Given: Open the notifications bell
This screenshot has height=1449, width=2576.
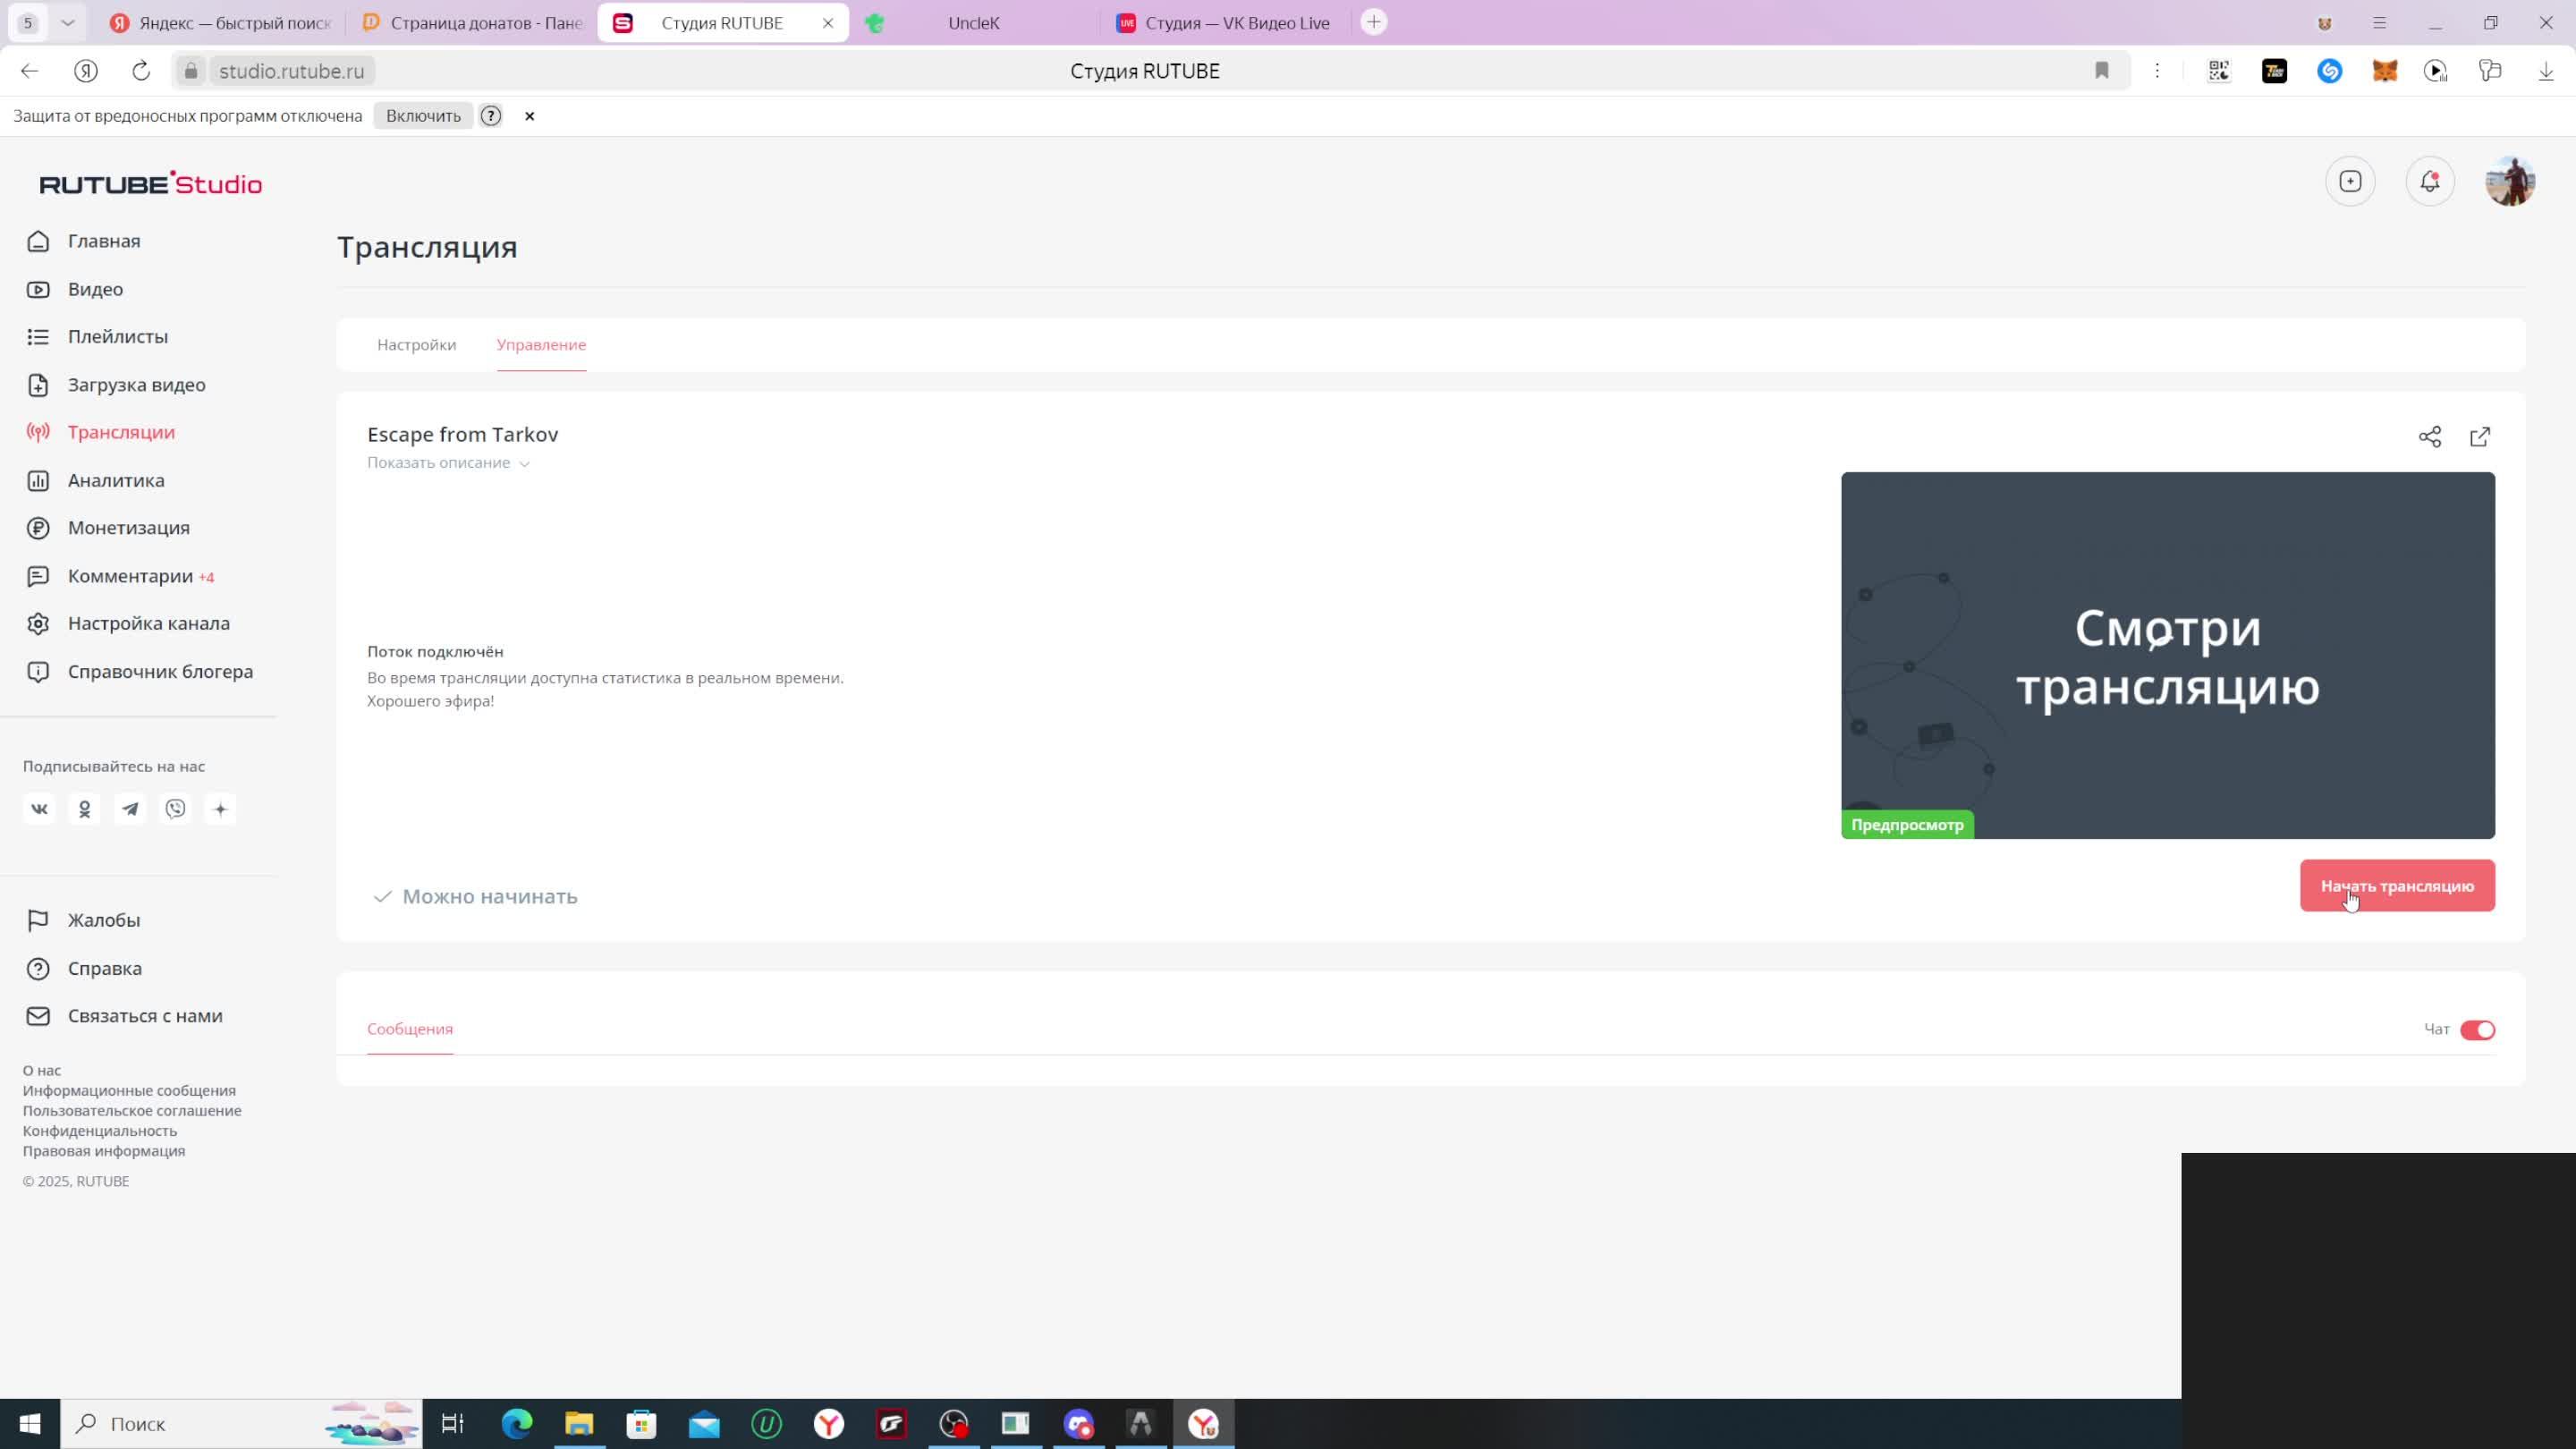Looking at the screenshot, I should pos(2430,181).
